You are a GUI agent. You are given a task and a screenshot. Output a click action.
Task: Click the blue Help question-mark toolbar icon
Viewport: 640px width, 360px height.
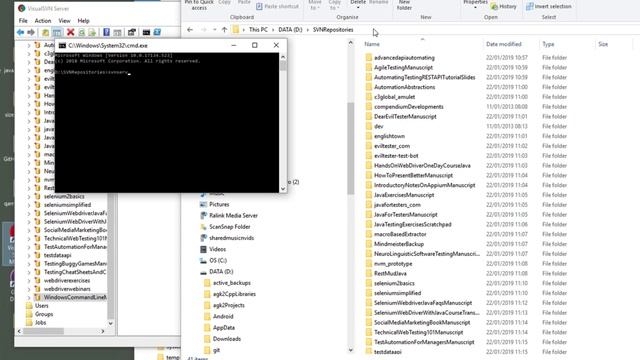coord(106,32)
